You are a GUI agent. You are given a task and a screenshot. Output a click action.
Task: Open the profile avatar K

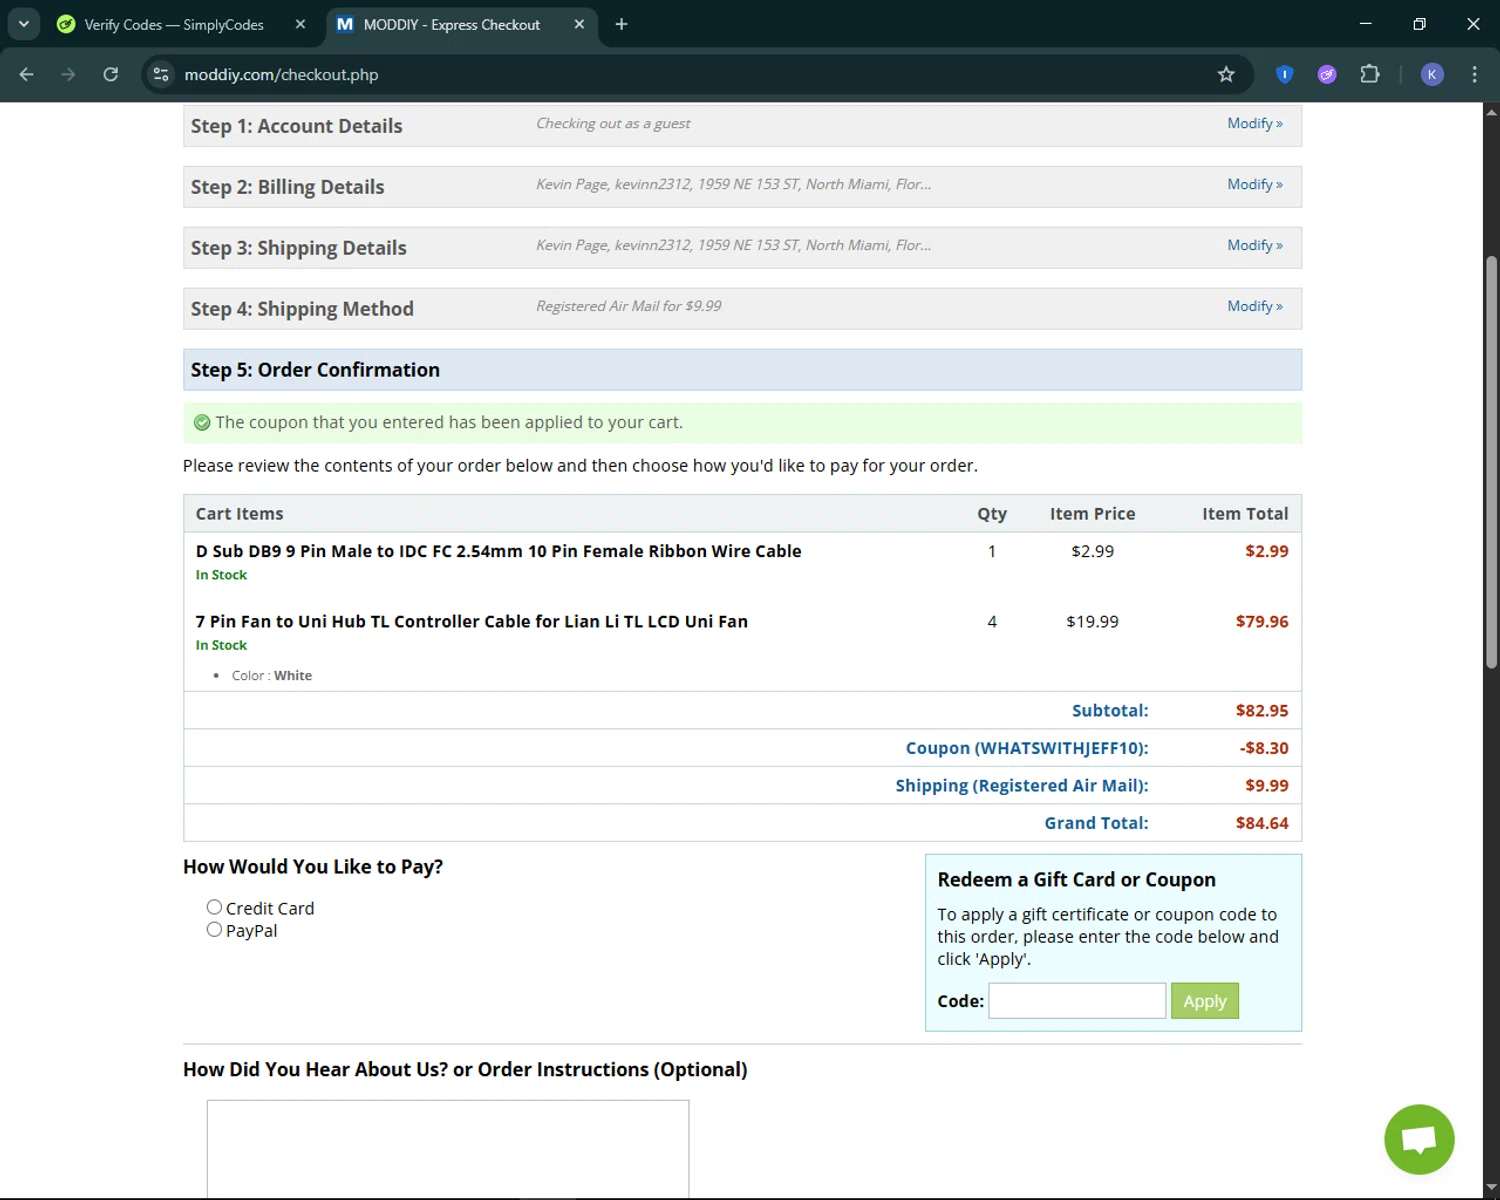click(1432, 74)
